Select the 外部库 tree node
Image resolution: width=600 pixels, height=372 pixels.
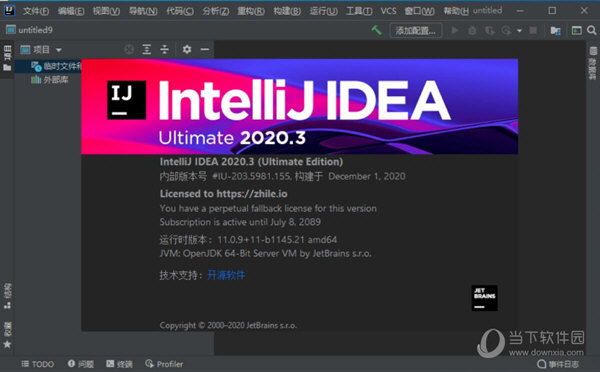[50, 80]
